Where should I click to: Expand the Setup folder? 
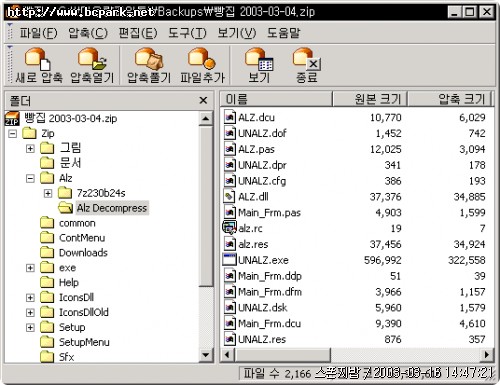pyautogui.click(x=30, y=327)
